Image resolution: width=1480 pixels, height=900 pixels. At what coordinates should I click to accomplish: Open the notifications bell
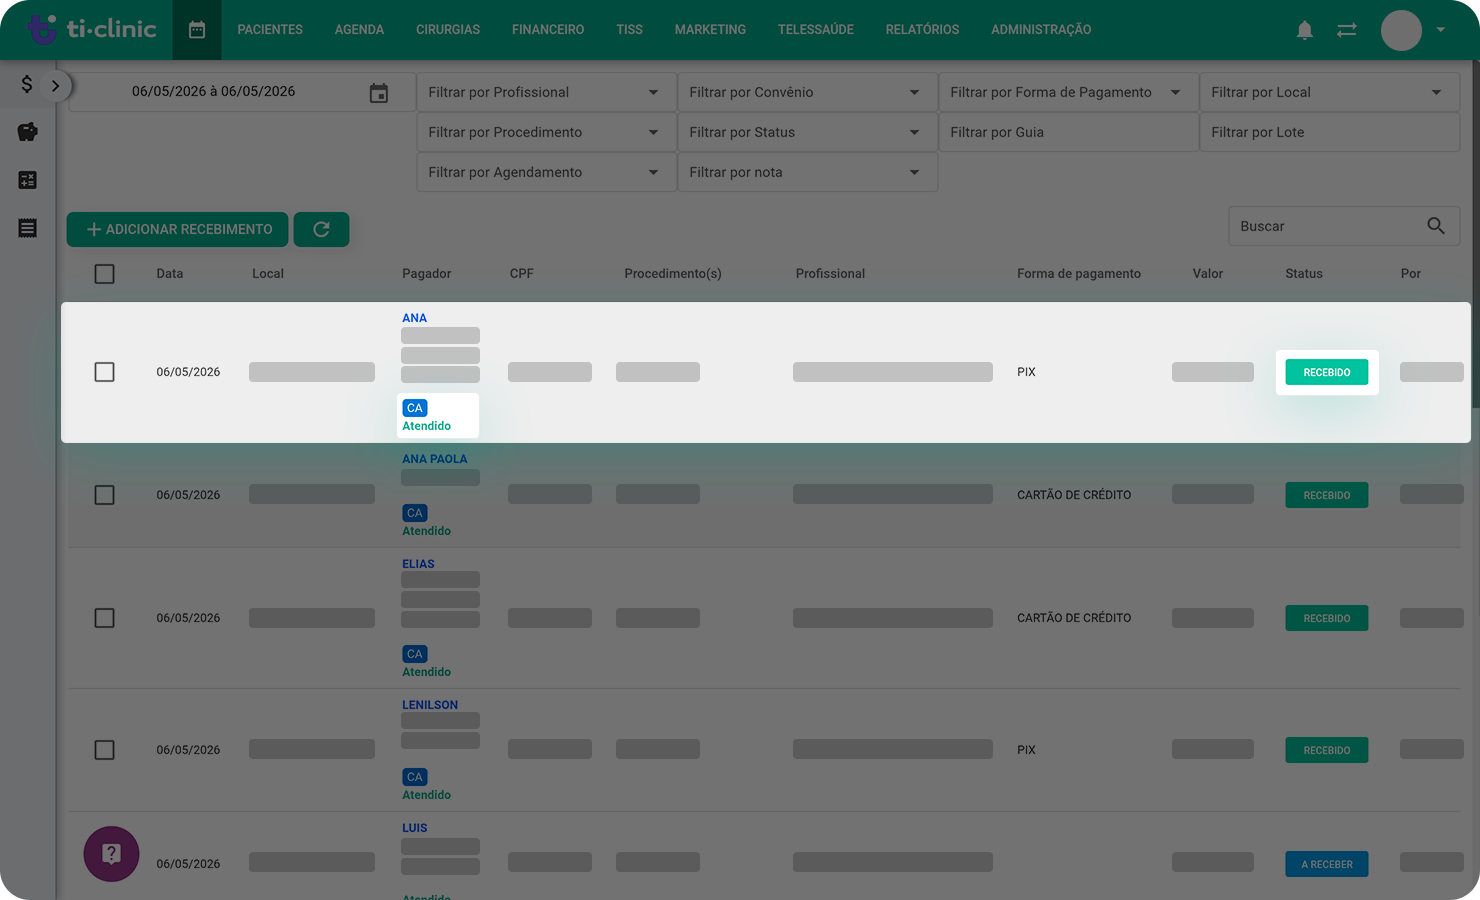click(x=1304, y=30)
